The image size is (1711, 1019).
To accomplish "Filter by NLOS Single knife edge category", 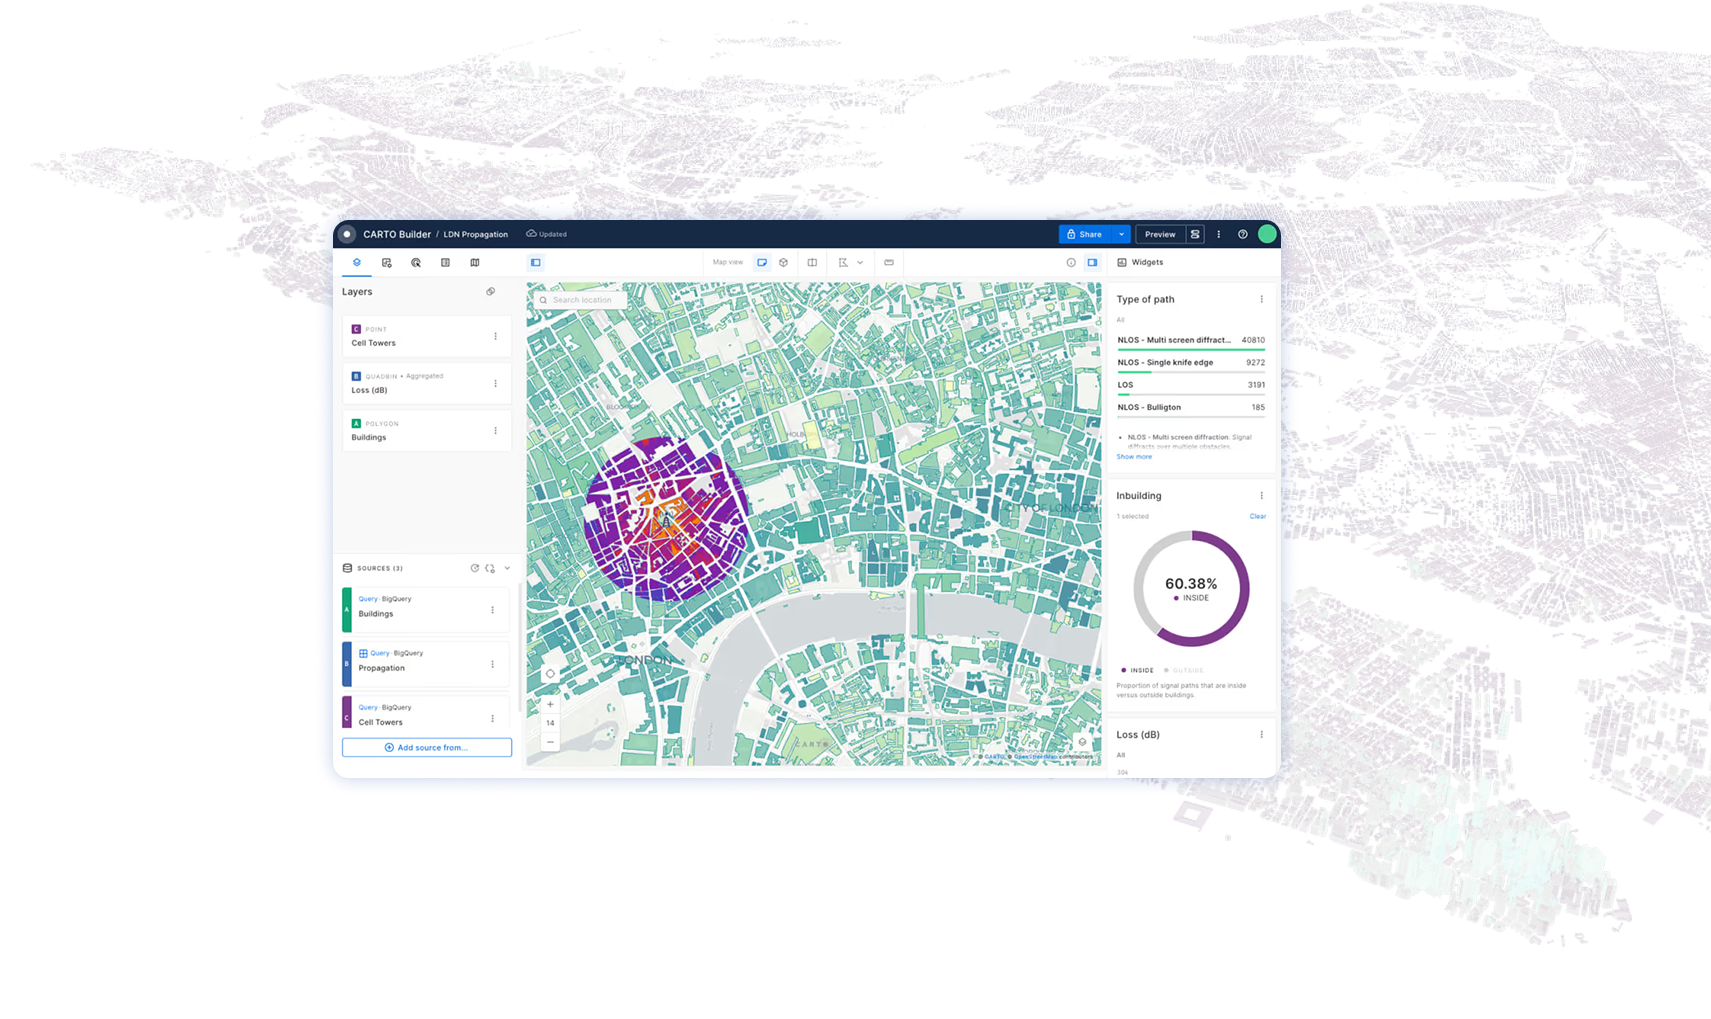I will (x=1191, y=364).
